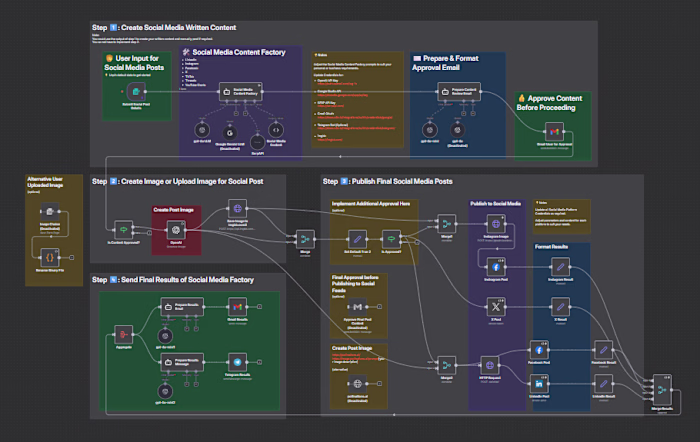Select the Submit Social Post Details form trigger node
700x442 pixels.
(135, 92)
